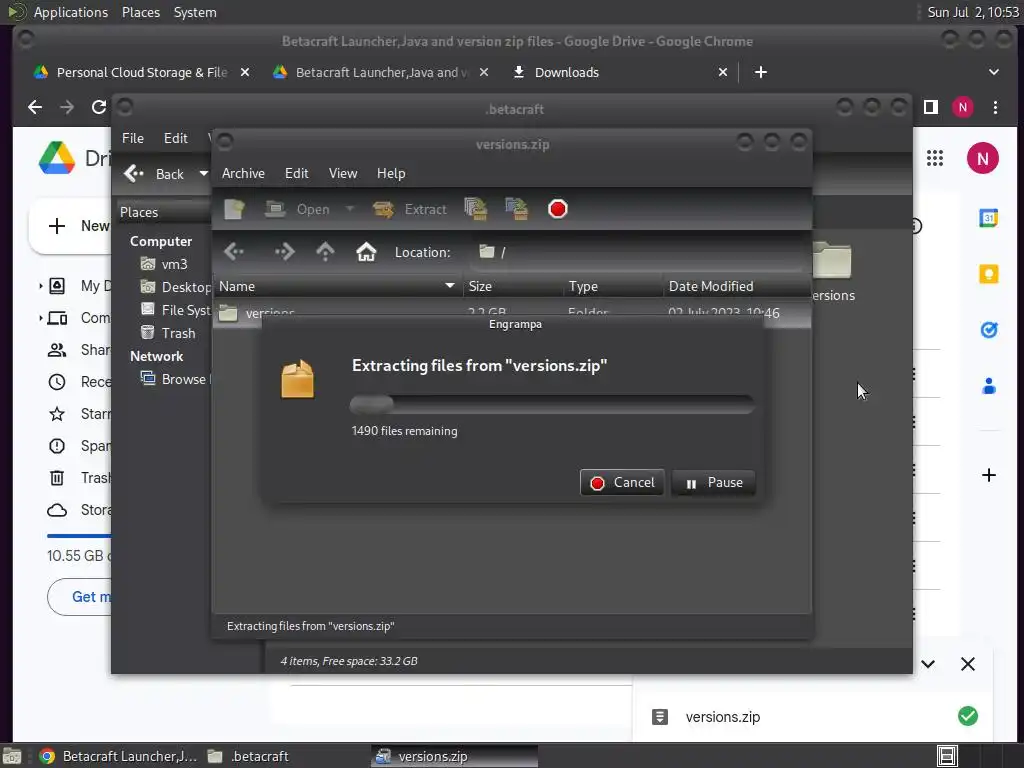Go to archive home location
1024x768 pixels.
tap(366, 252)
